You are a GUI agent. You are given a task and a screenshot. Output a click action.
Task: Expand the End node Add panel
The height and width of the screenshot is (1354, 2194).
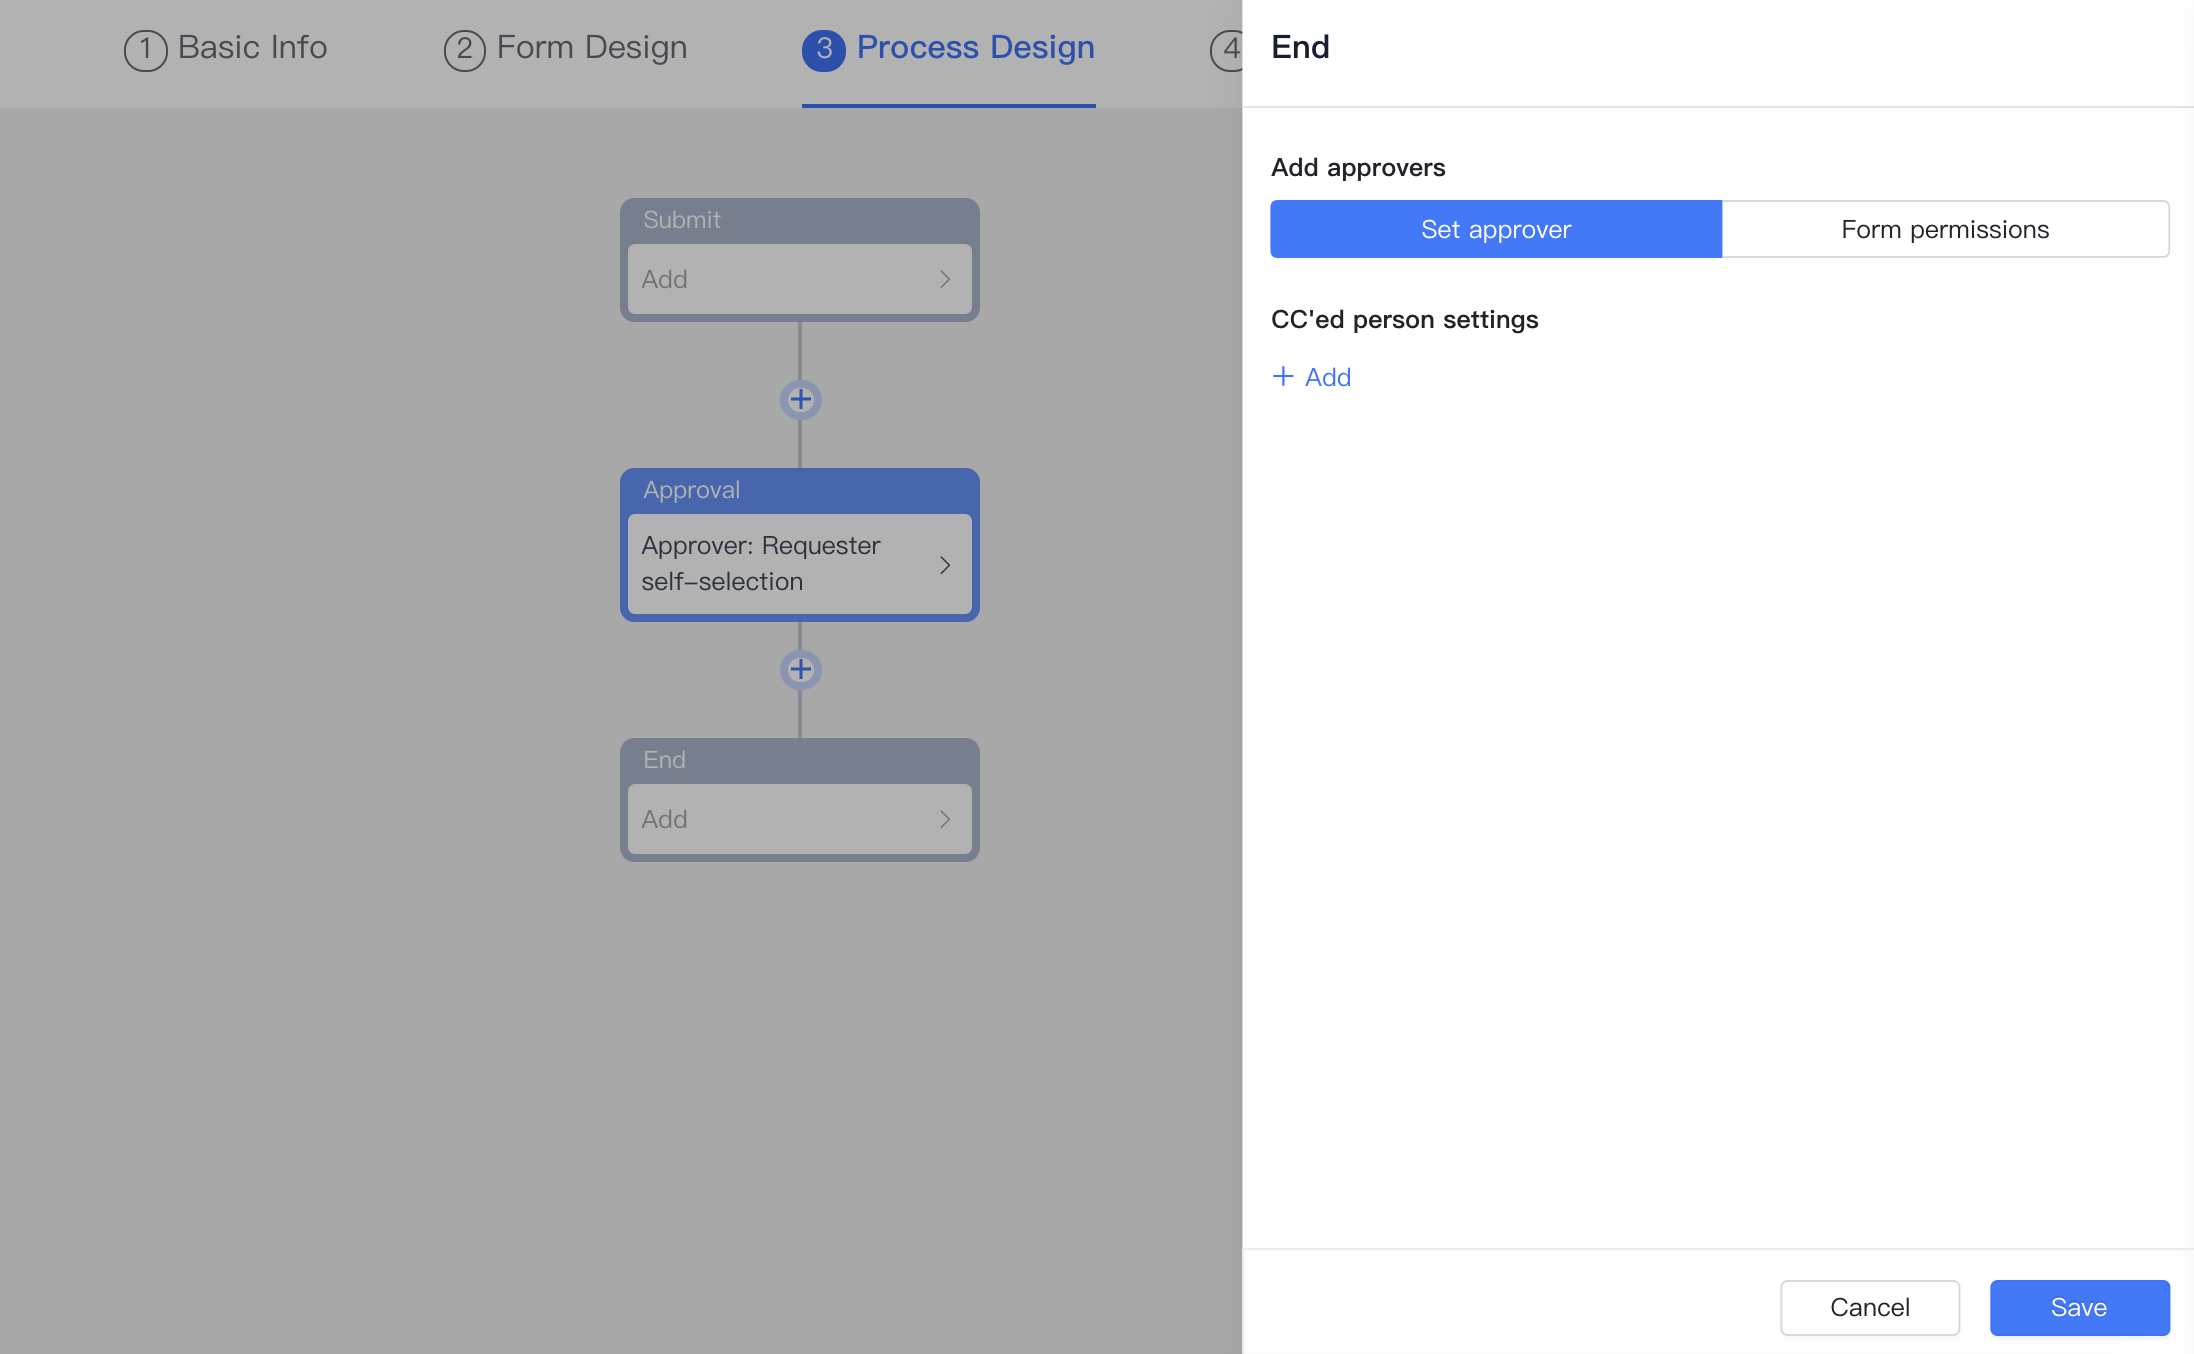[799, 818]
